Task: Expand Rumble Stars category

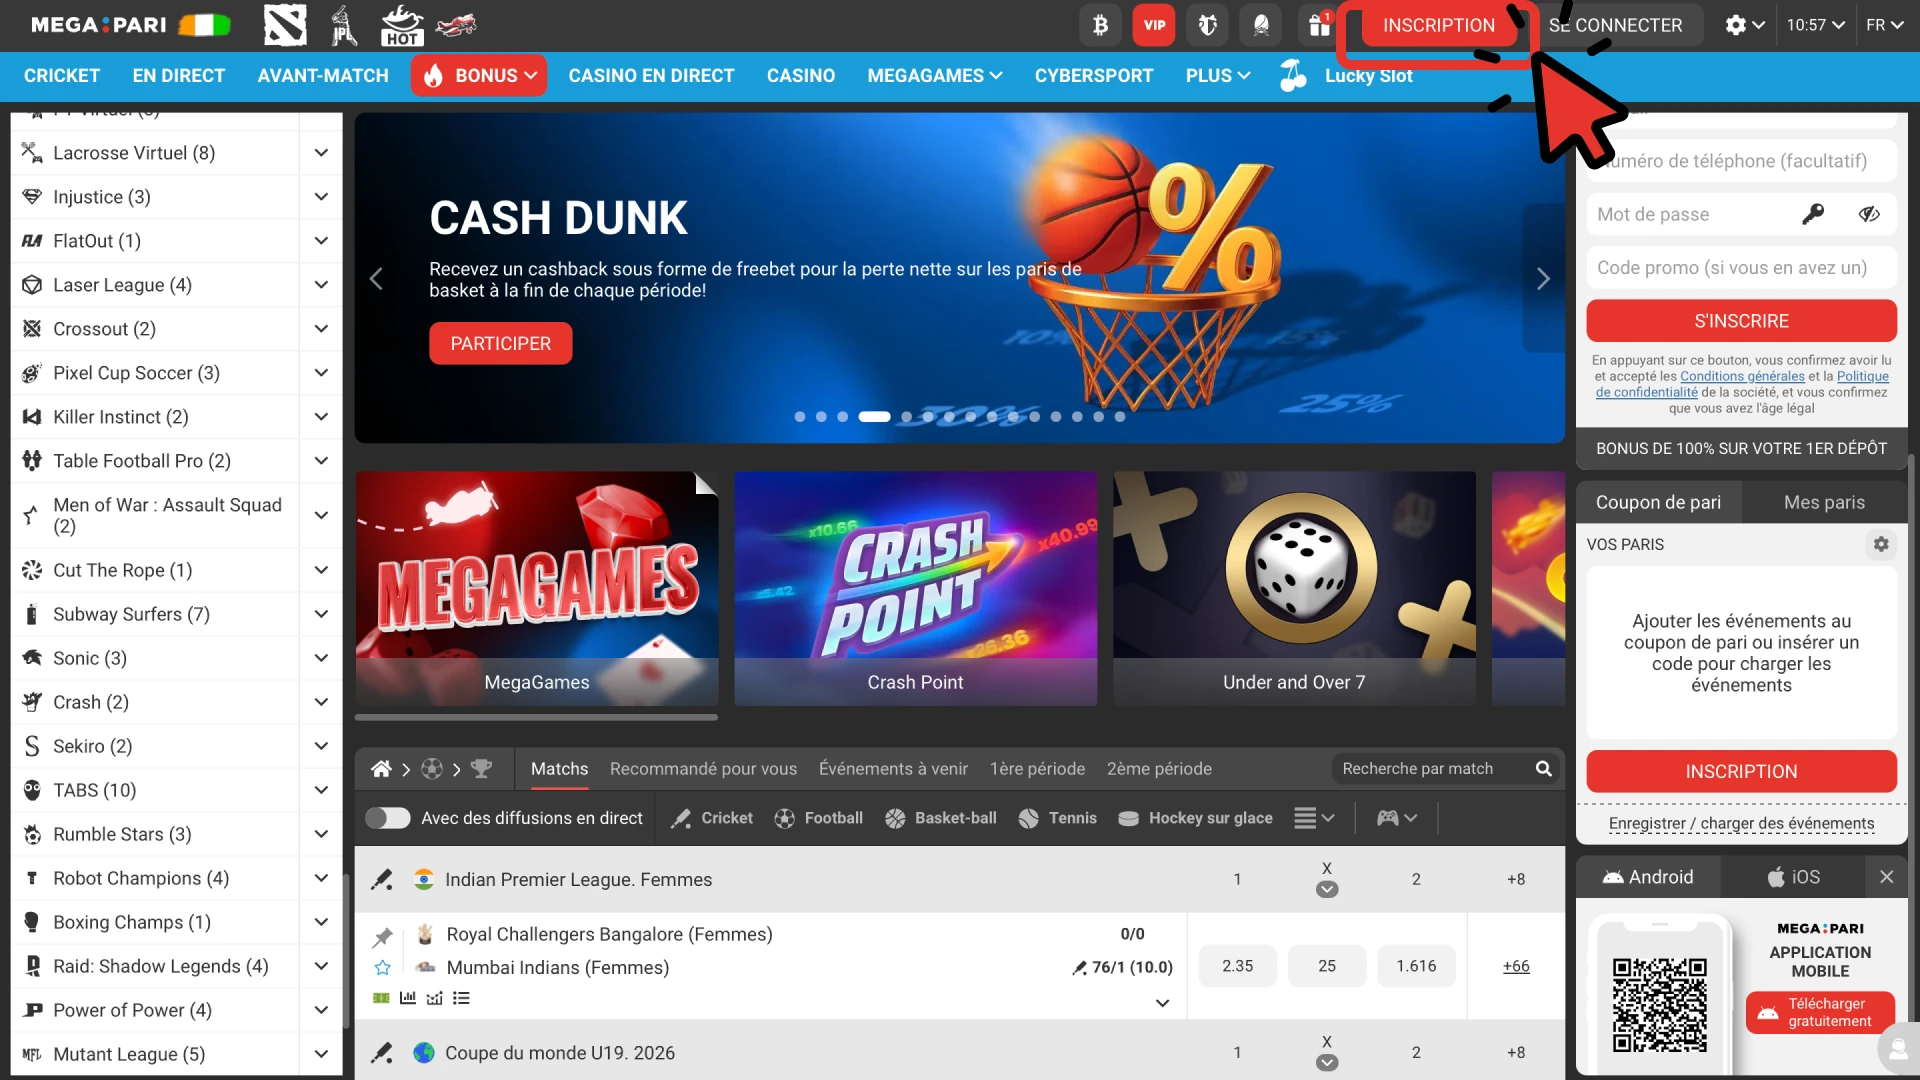Action: [x=321, y=834]
